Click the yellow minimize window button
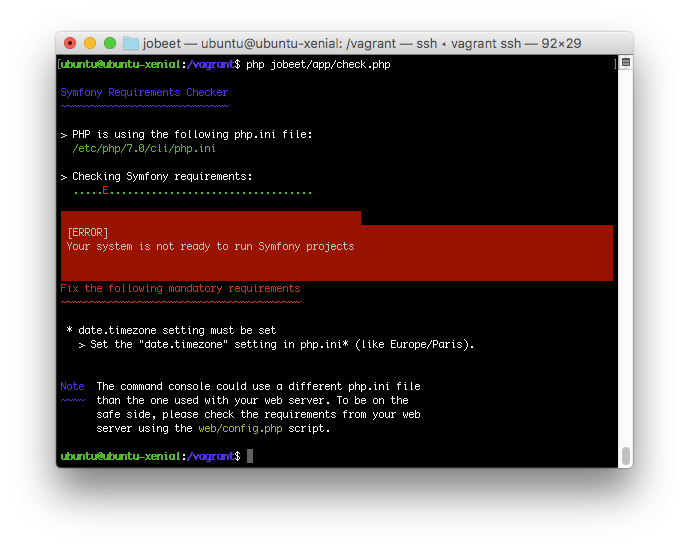 (90, 43)
